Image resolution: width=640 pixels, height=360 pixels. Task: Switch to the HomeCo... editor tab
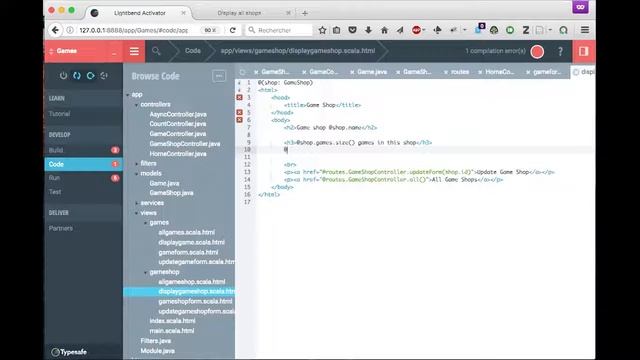[x=500, y=72]
